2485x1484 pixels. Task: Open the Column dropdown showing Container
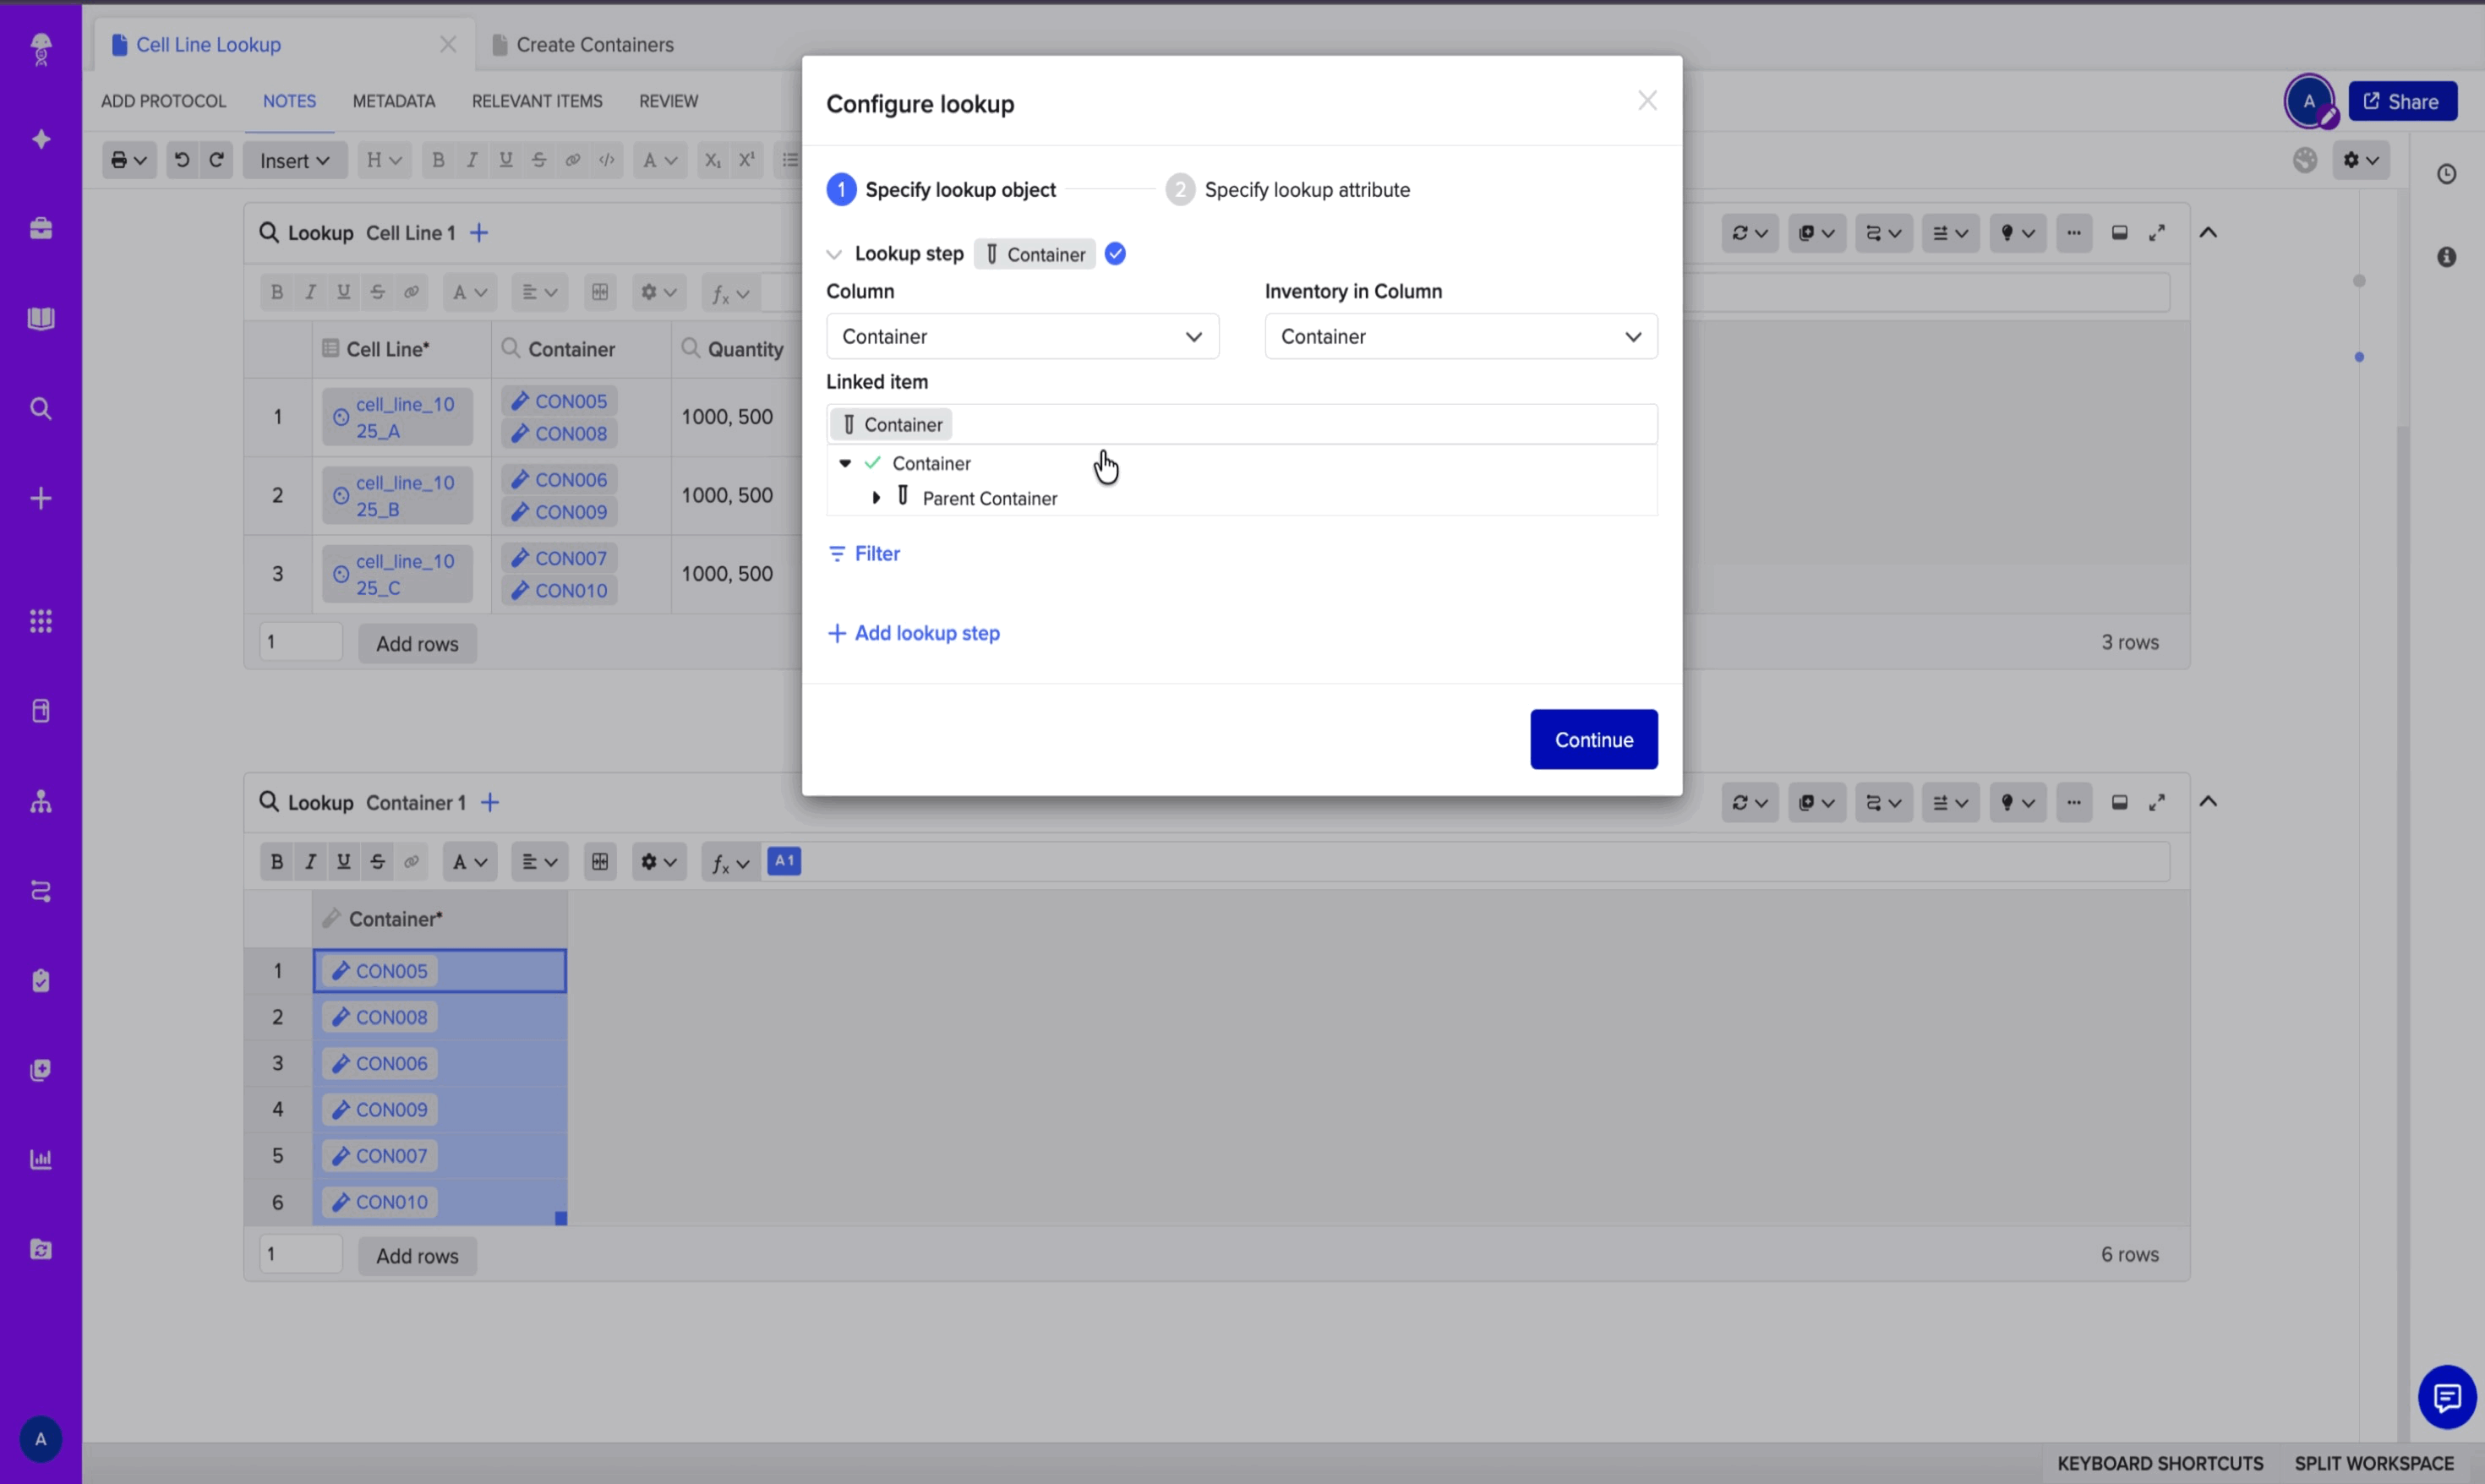1021,337
